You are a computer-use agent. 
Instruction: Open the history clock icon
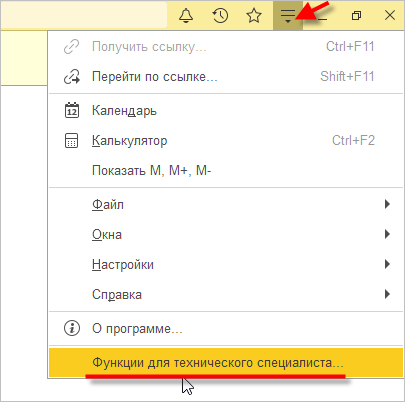pos(220,15)
